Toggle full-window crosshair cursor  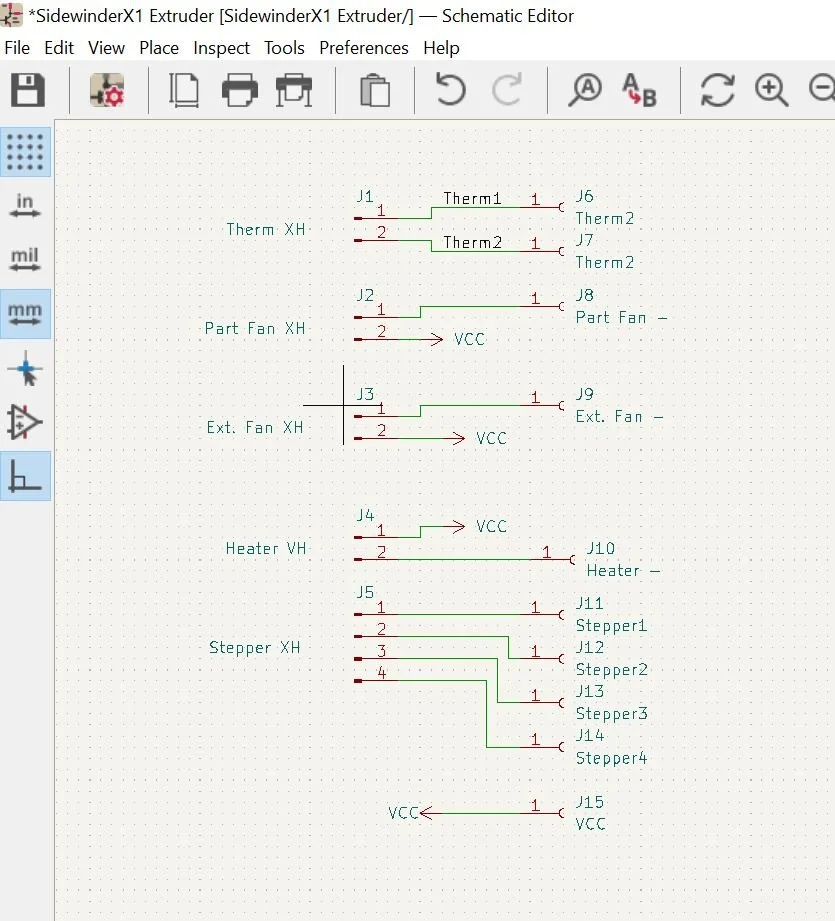(25, 368)
